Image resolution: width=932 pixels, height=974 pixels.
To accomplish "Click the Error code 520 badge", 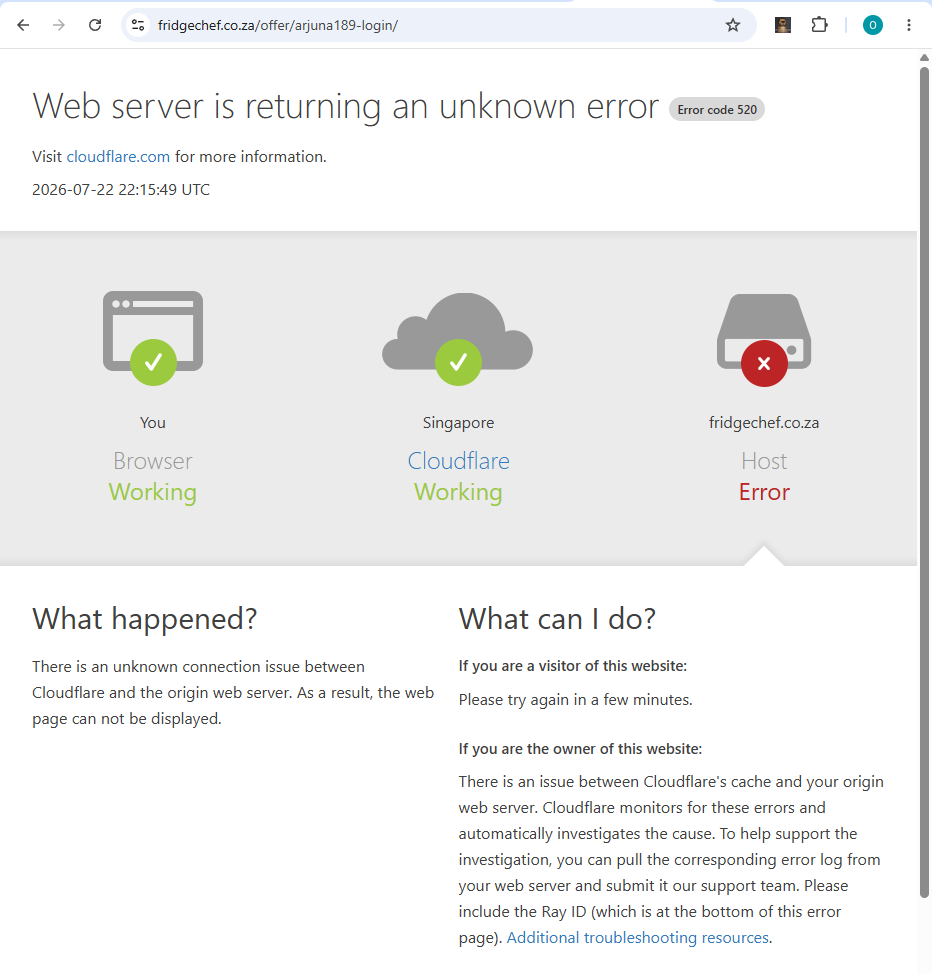I will (717, 109).
